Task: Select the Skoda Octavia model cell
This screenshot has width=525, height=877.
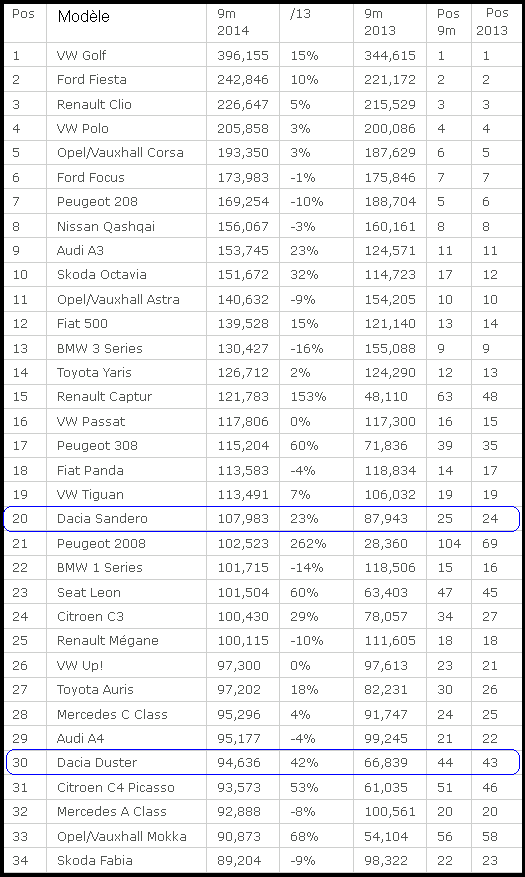Action: 126,275
